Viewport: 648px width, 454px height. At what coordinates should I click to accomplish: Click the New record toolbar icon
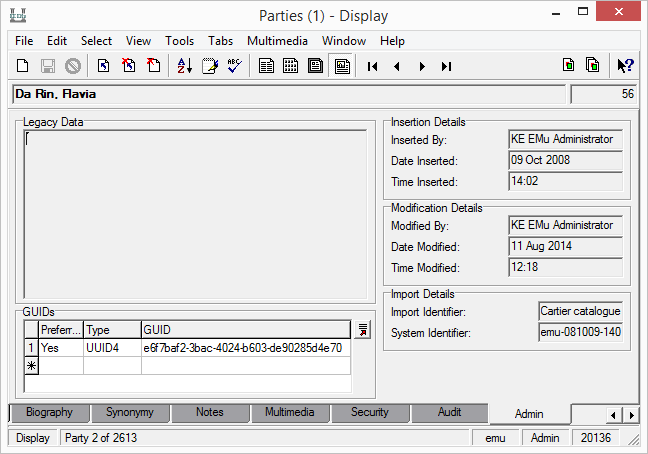click(x=22, y=66)
